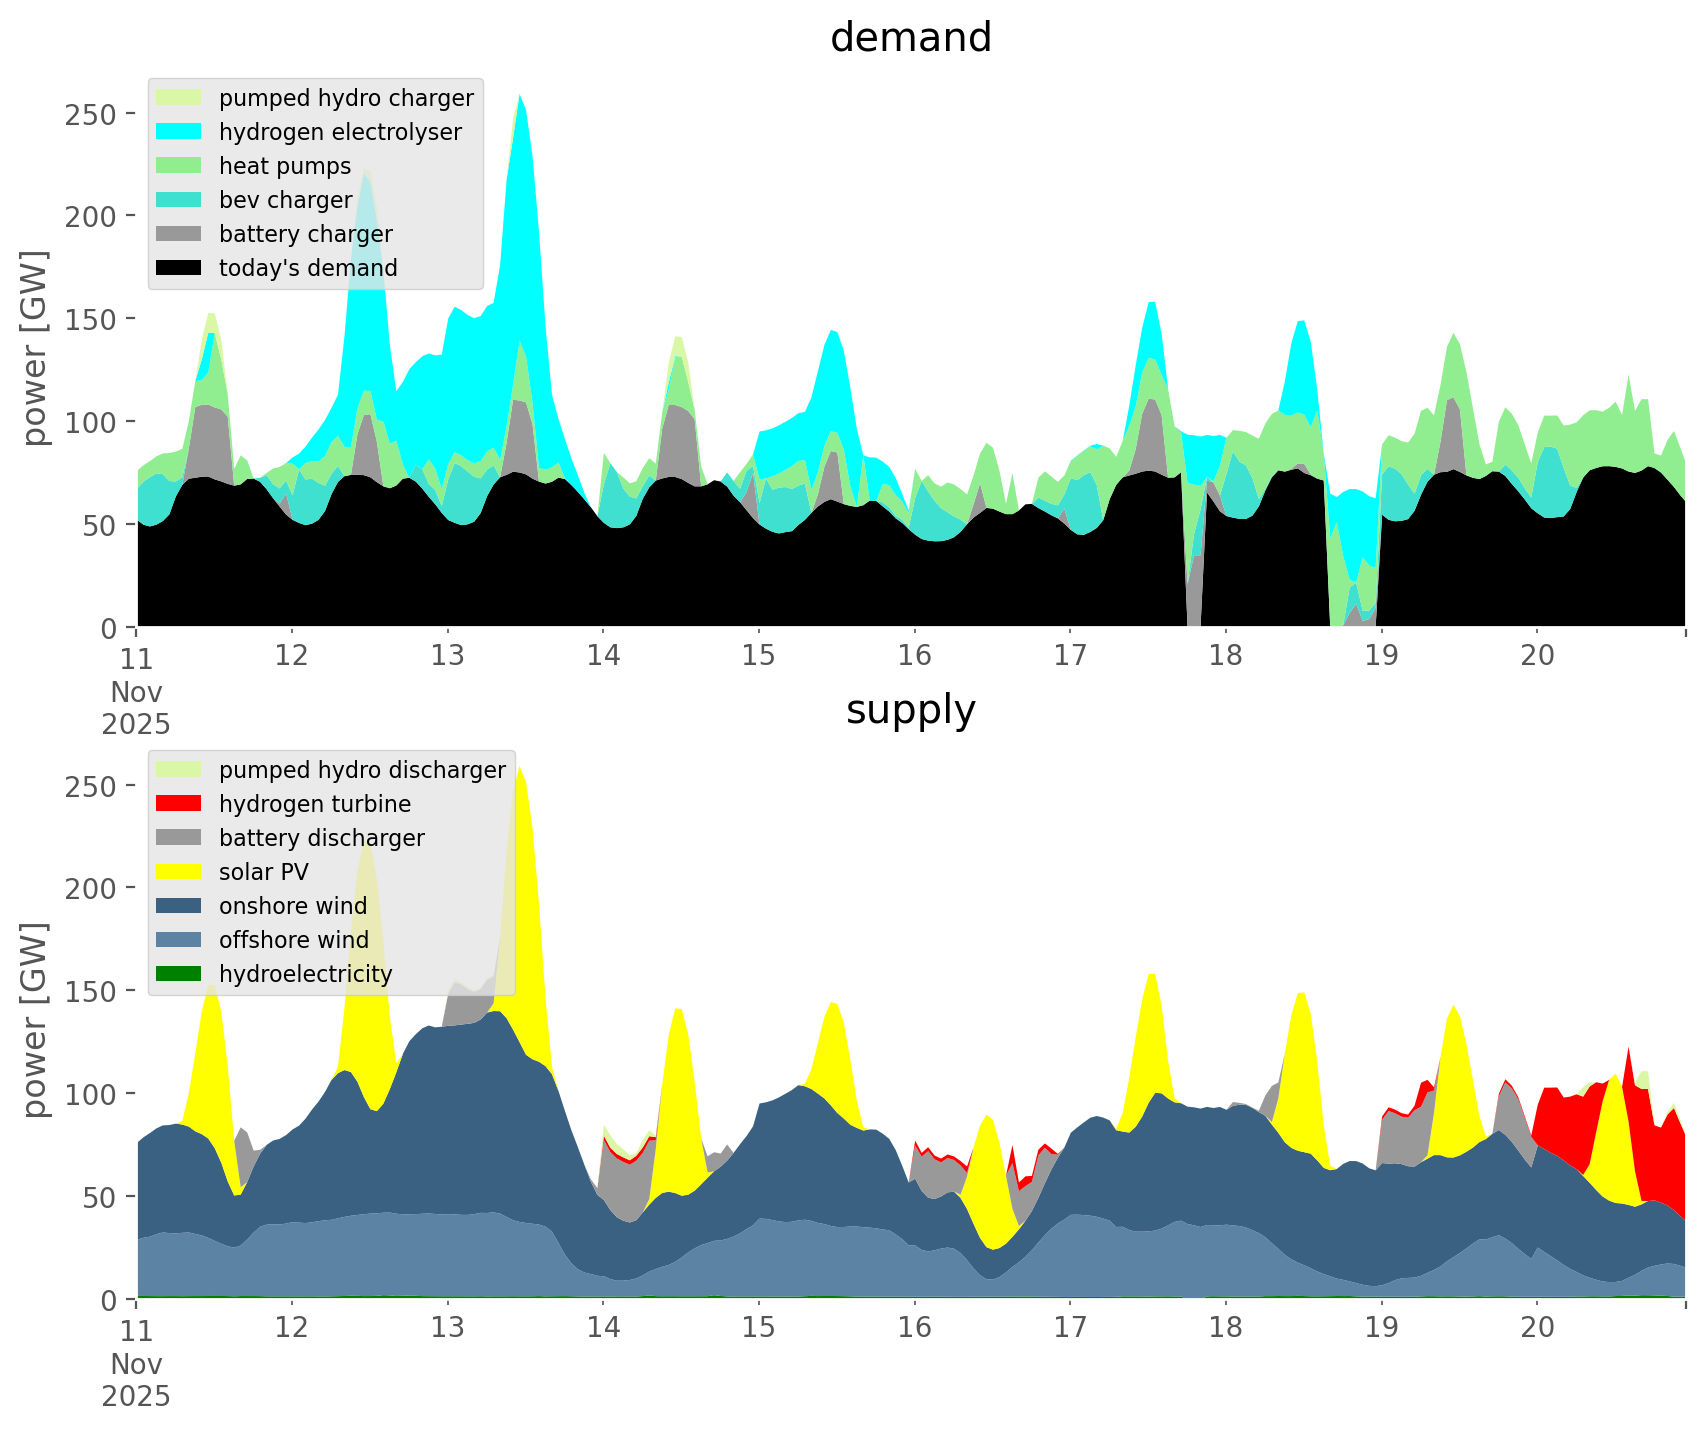The image size is (1706, 1431).
Task: Click the offshore wind legend label
Action: (x=293, y=940)
